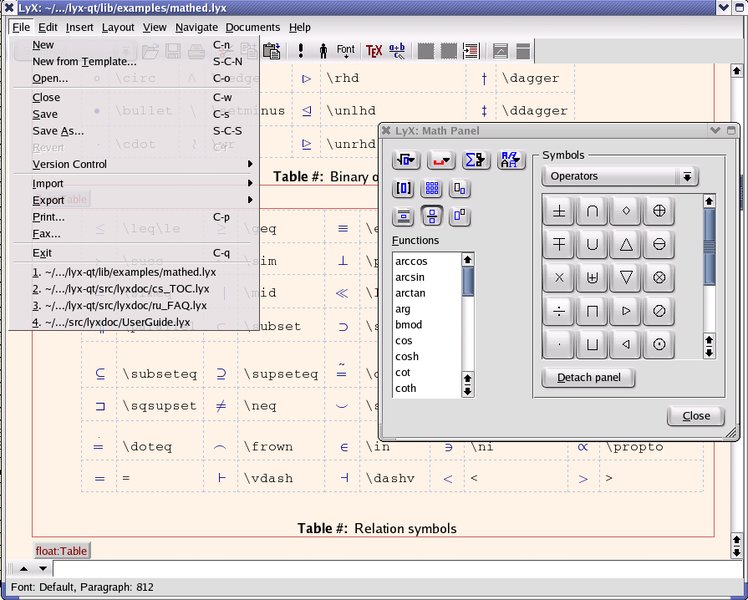Viewport: 748px width, 600px height.
Task: Click the Functions list scrollbar thumb
Action: point(468,281)
